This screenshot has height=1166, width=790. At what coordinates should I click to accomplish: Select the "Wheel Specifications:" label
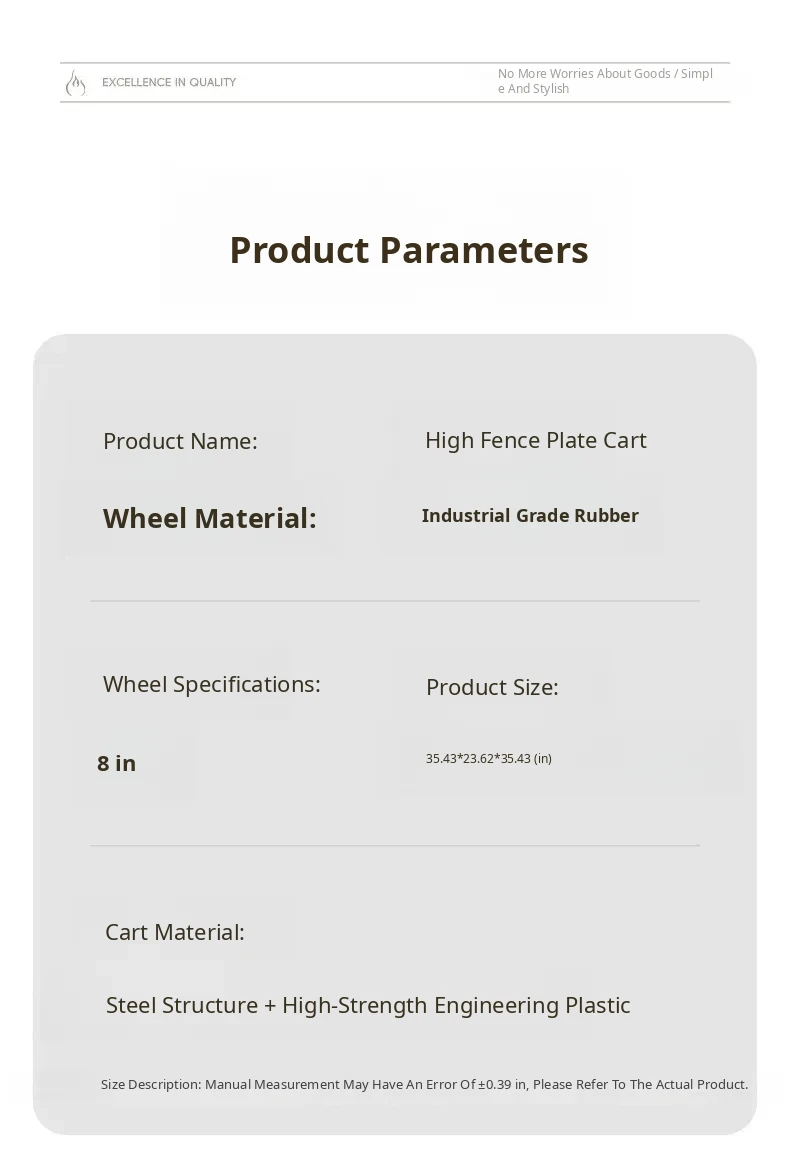pos(211,684)
